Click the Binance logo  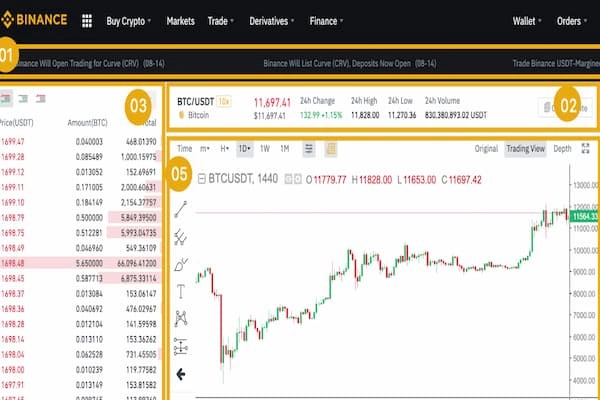34,20
